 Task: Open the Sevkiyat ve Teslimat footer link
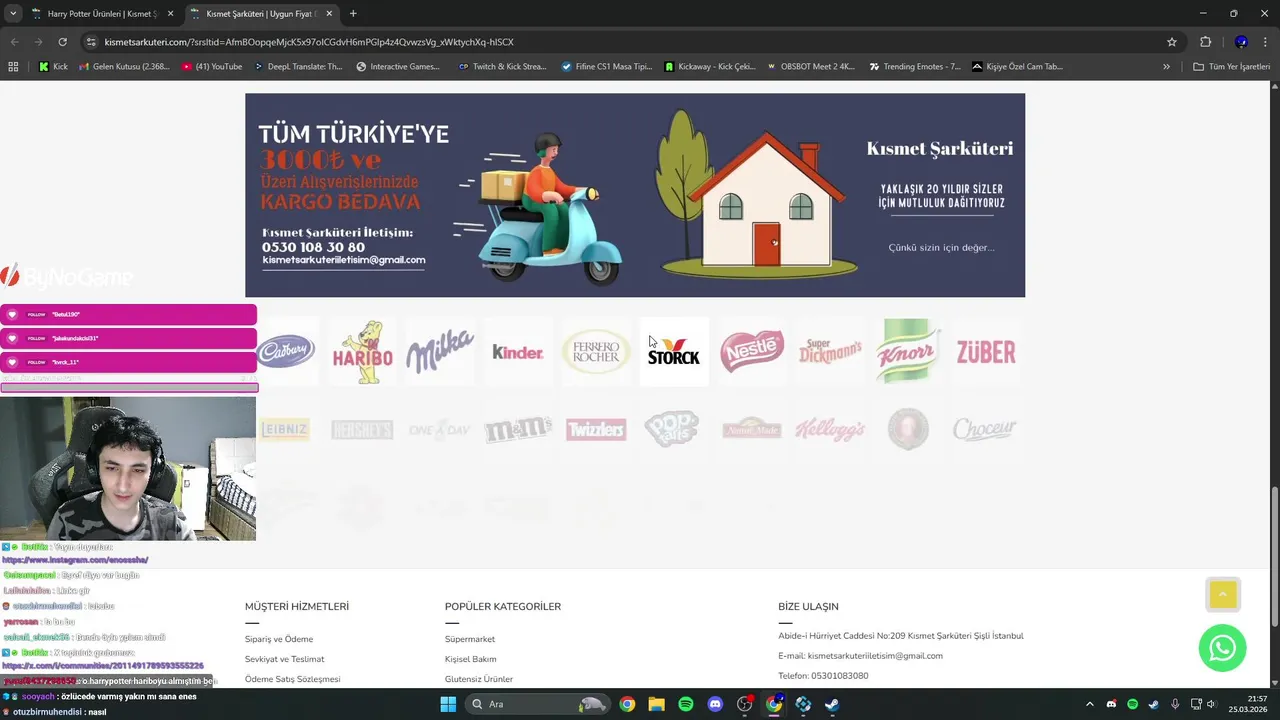click(x=285, y=659)
